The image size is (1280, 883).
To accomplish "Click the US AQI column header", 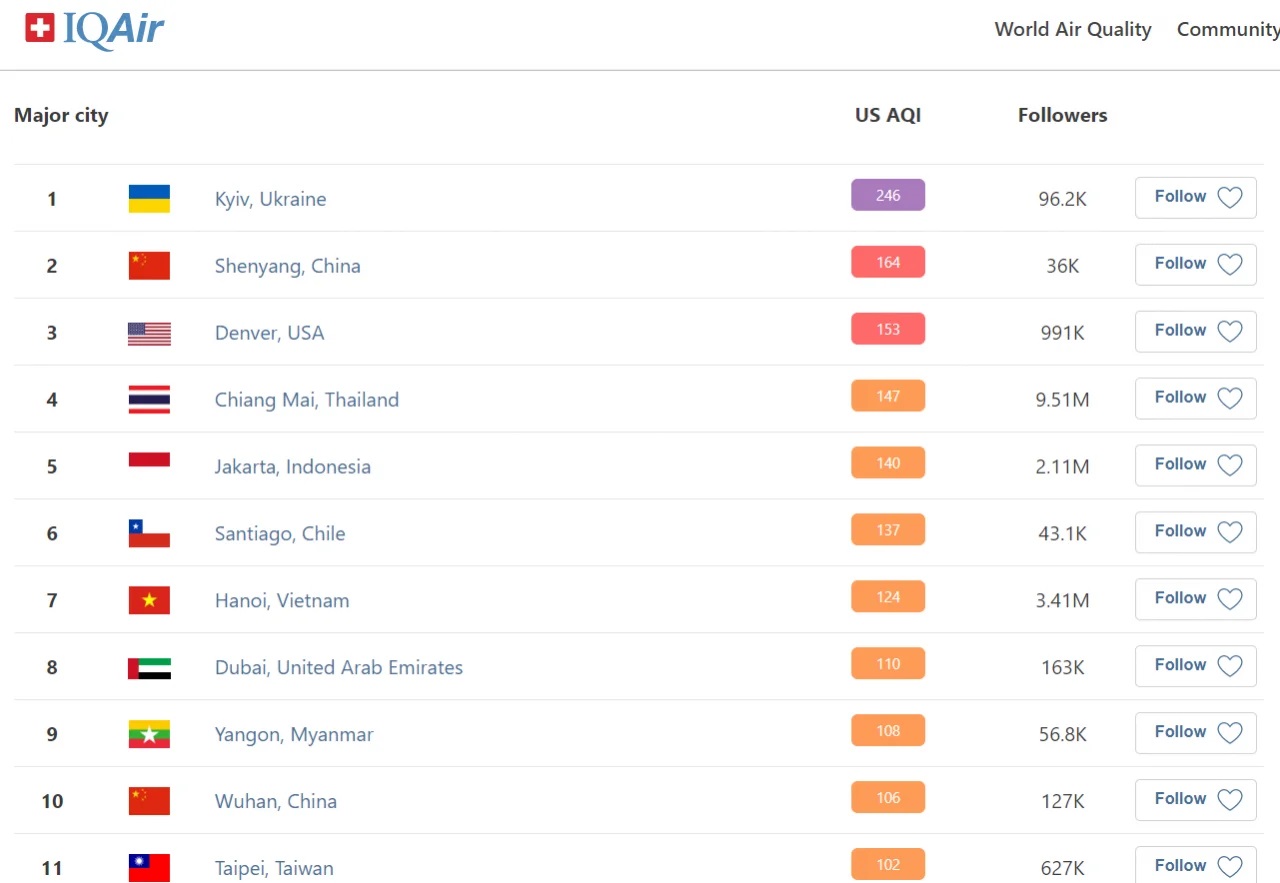I will tap(887, 115).
